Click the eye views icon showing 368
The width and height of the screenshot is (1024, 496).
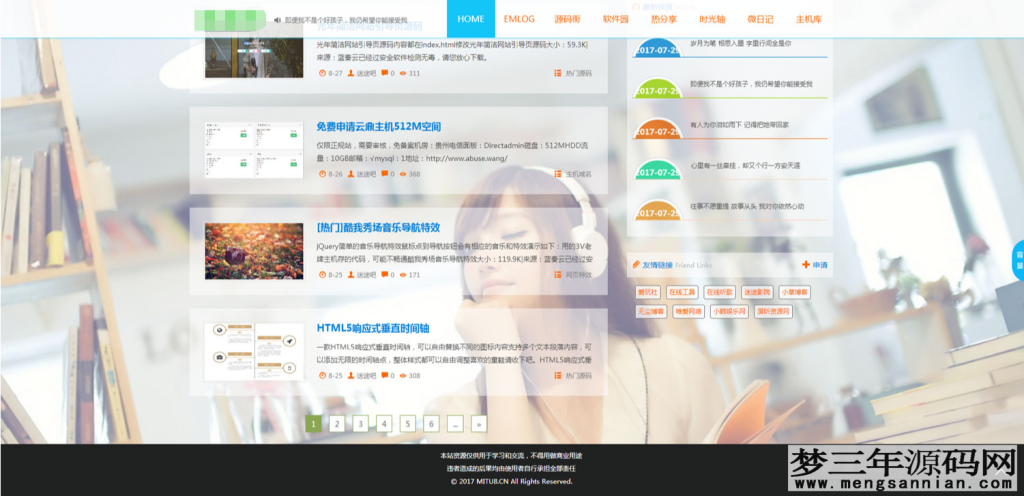coord(403,174)
